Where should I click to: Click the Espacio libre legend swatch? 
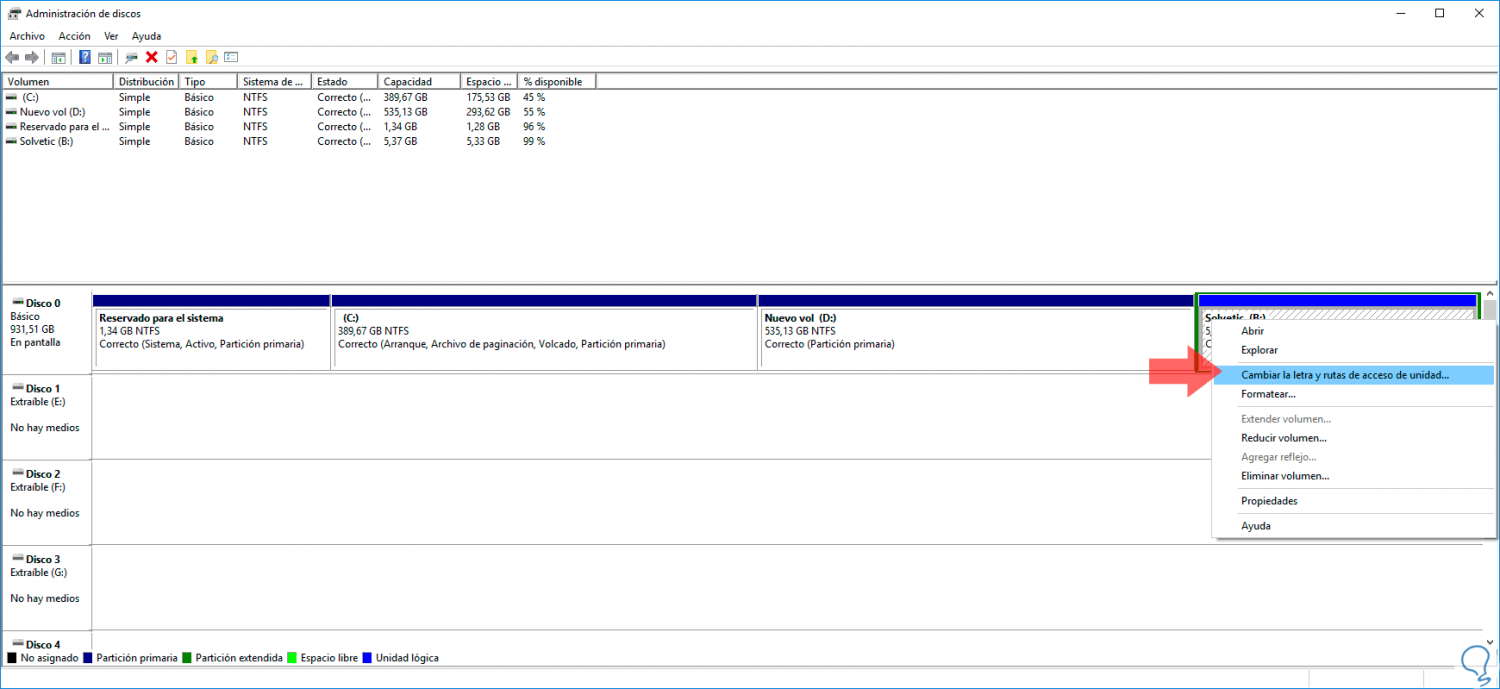point(292,658)
